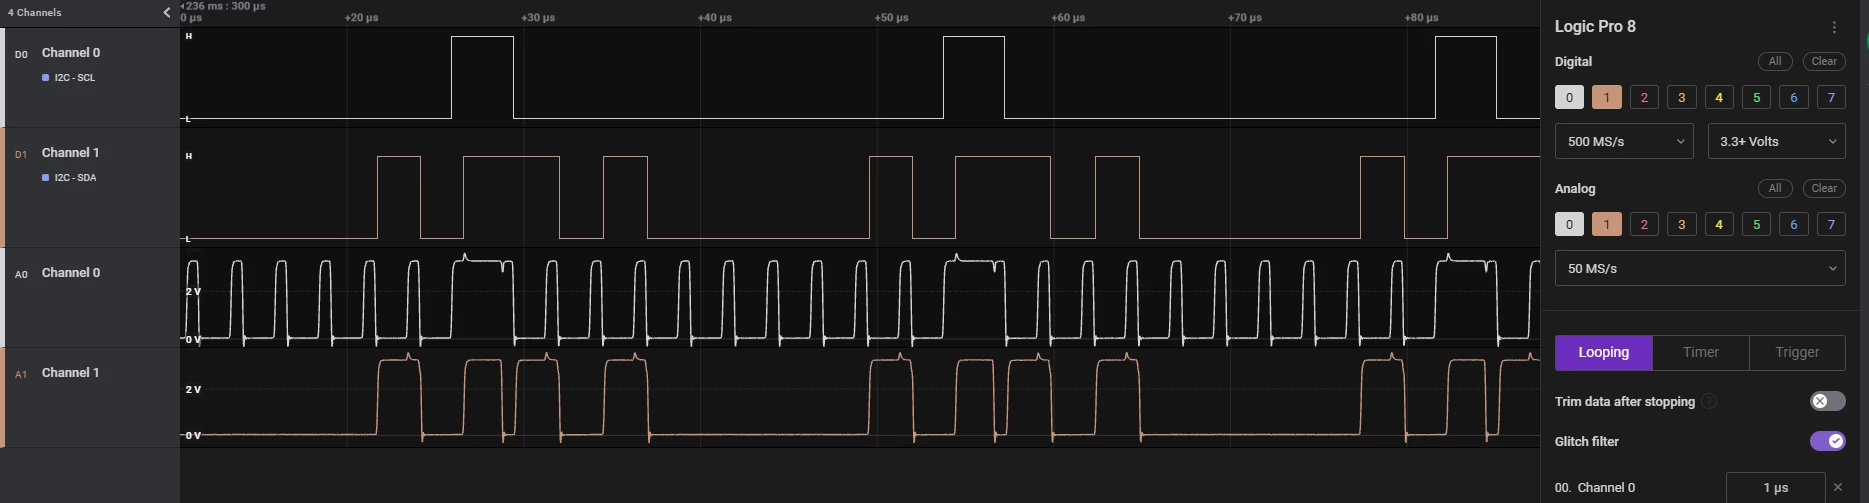Enable Digital channel 3
The height and width of the screenshot is (503, 1869).
click(1681, 97)
